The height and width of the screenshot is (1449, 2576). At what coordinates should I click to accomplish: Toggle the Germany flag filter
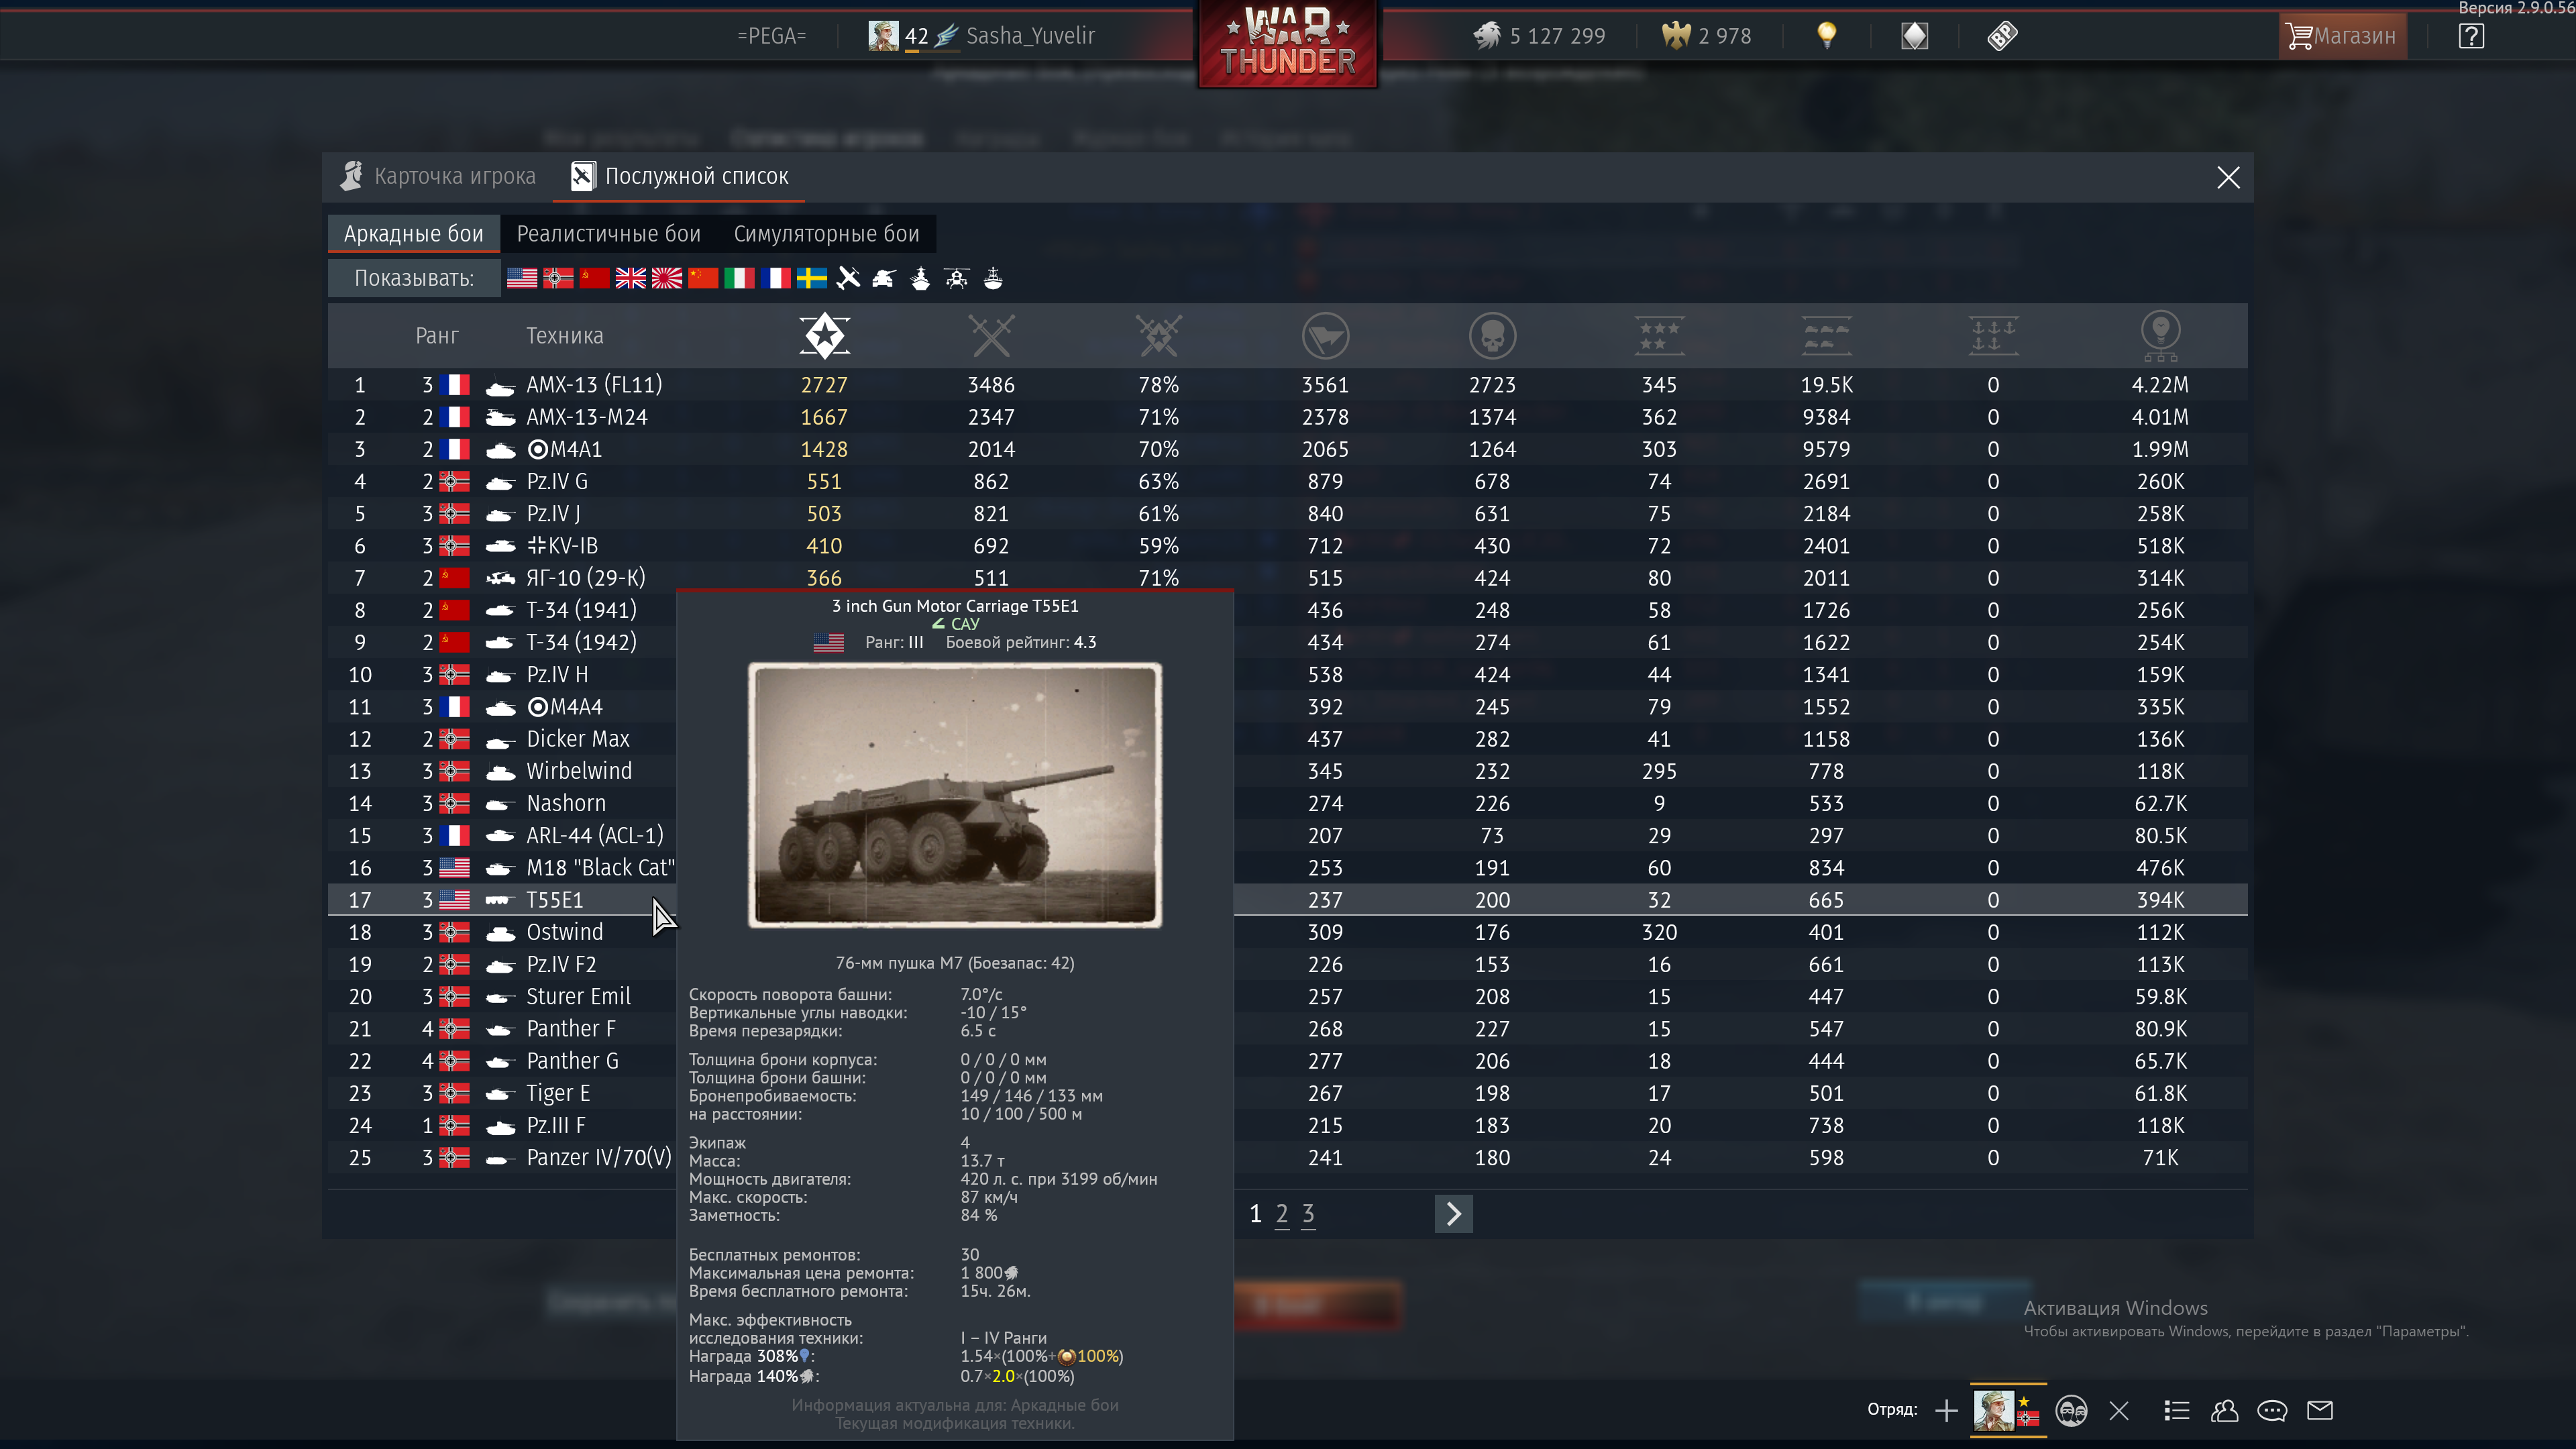(558, 278)
